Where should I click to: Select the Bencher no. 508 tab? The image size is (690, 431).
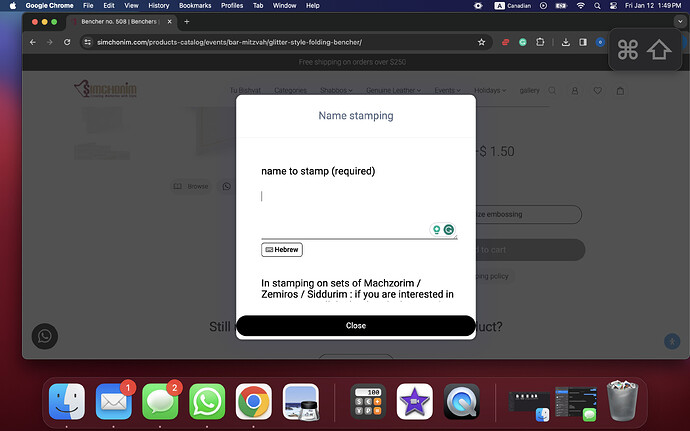[122, 22]
